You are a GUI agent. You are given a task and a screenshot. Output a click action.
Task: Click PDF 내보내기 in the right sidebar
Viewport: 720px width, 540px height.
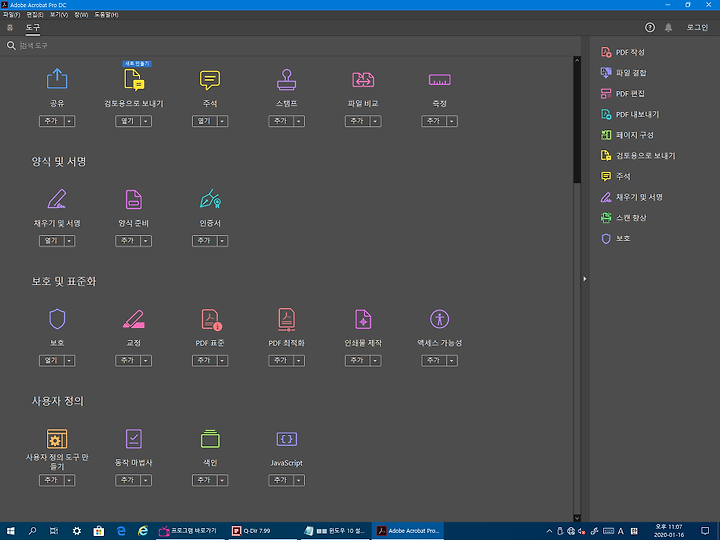click(630, 114)
